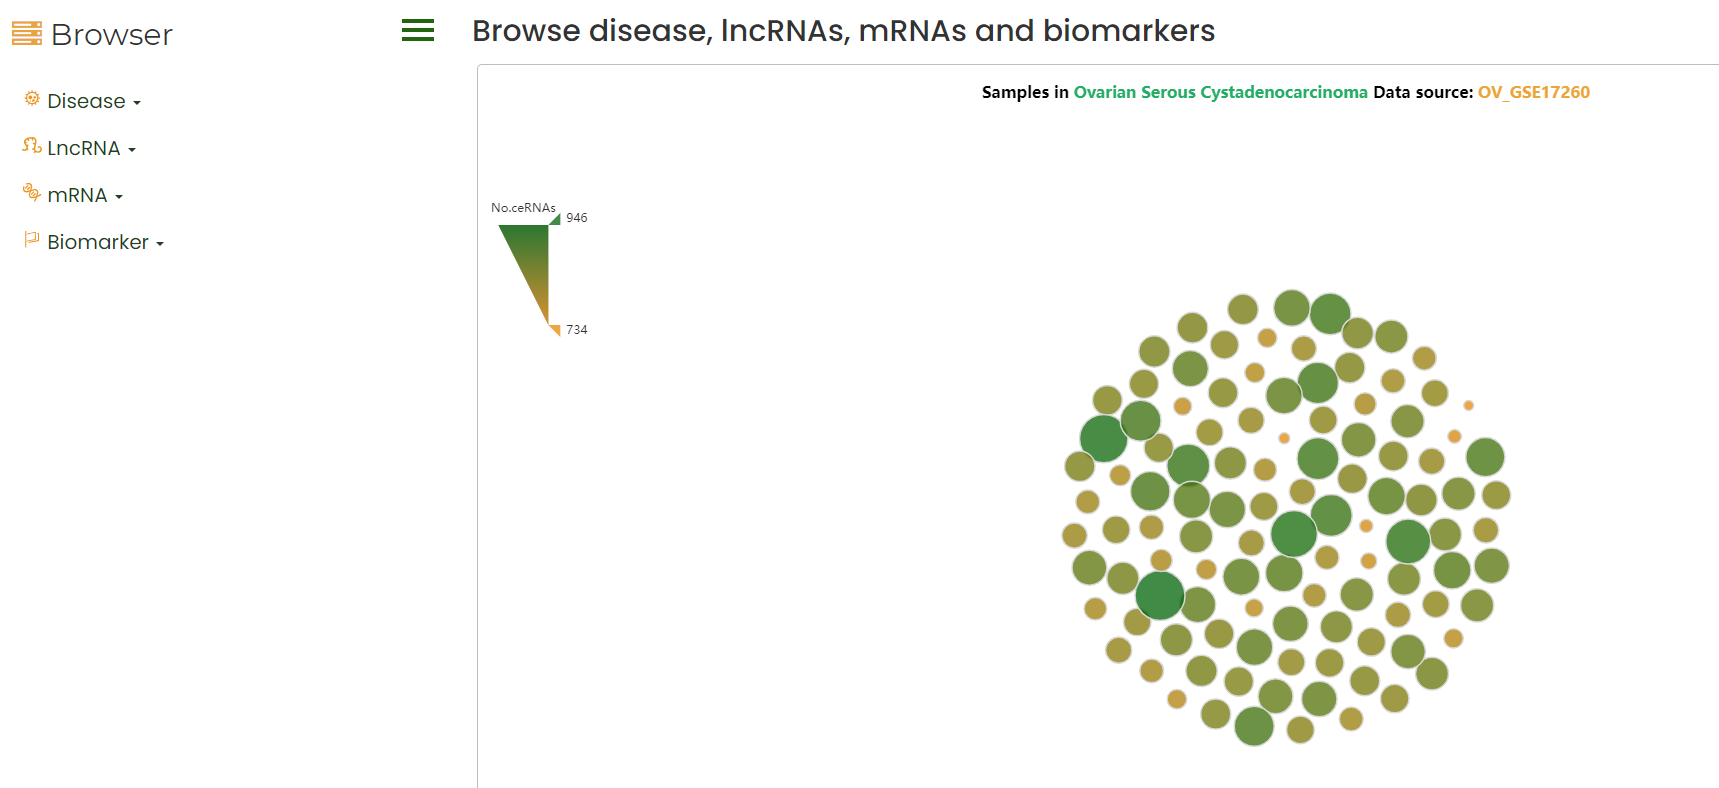This screenshot has width=1719, height=788.
Task: Open the Biomarker menu label
Action: (98, 242)
